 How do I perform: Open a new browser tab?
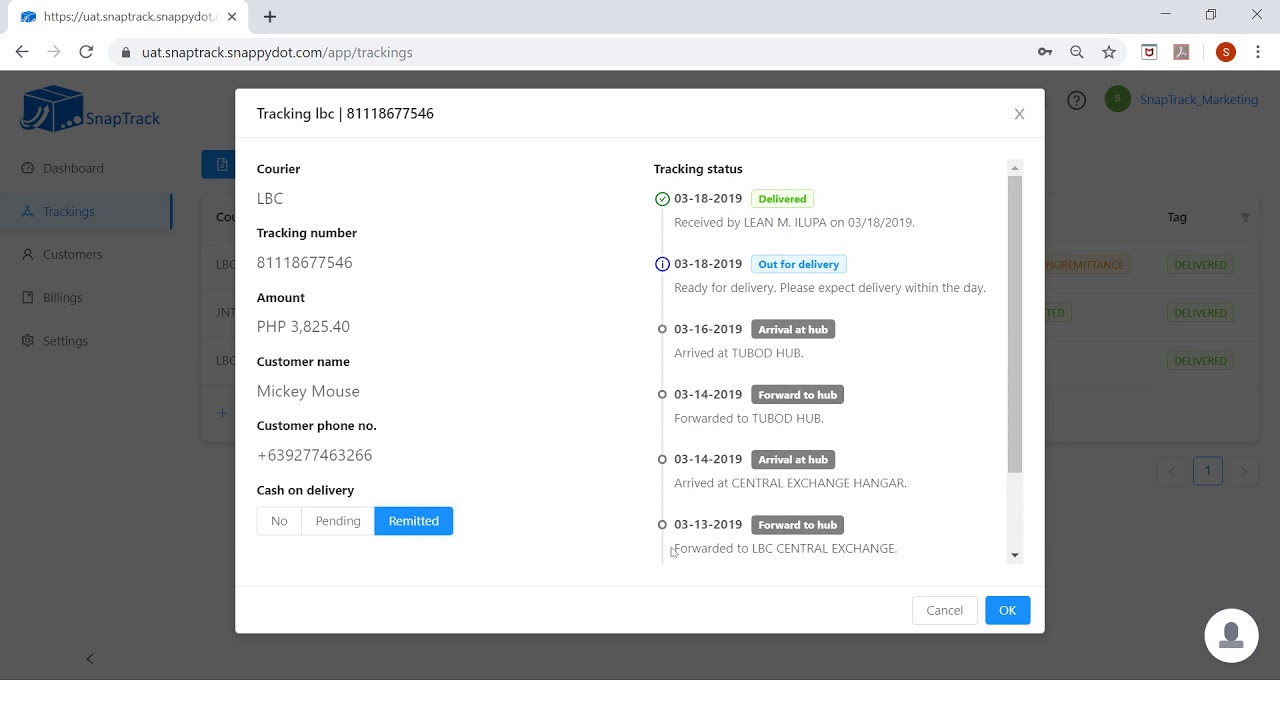click(x=270, y=16)
